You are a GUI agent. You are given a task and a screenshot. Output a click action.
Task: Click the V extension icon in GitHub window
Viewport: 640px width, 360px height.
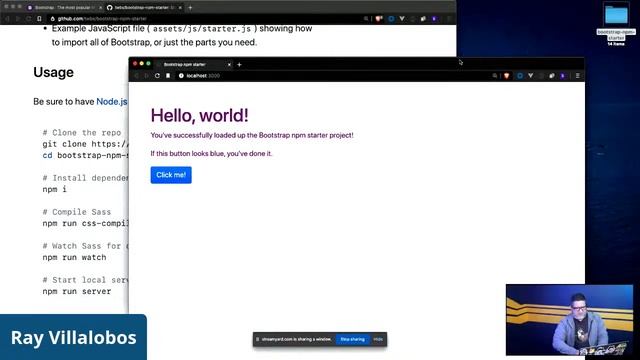[402, 19]
